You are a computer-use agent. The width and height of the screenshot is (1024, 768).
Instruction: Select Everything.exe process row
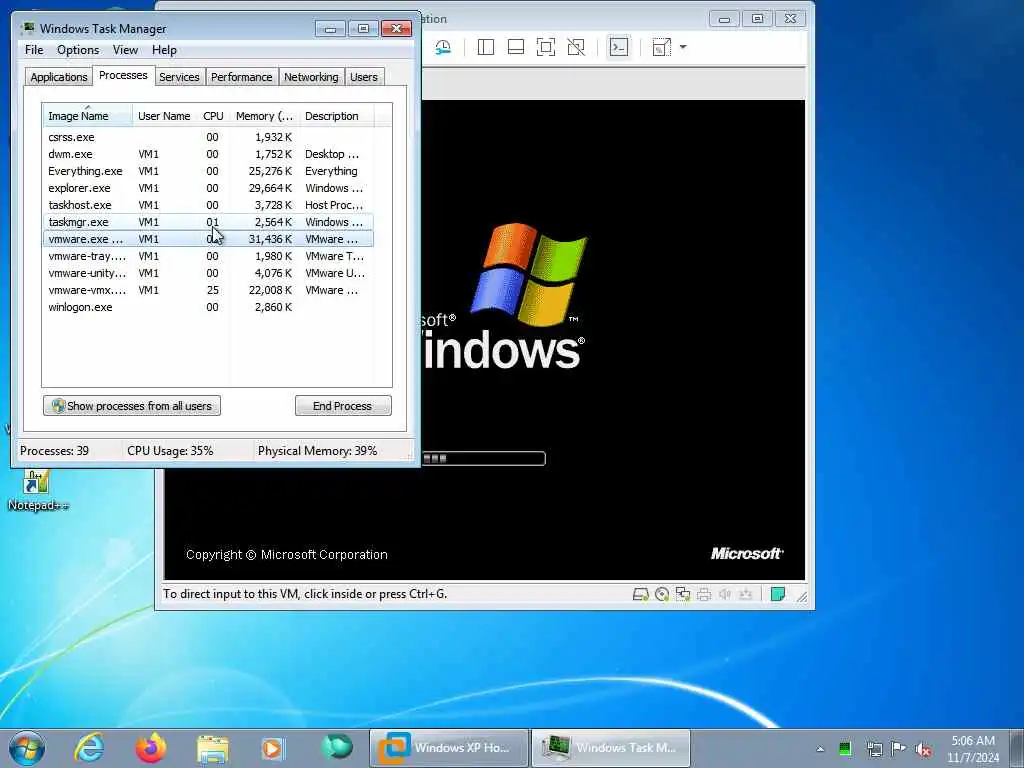point(208,171)
